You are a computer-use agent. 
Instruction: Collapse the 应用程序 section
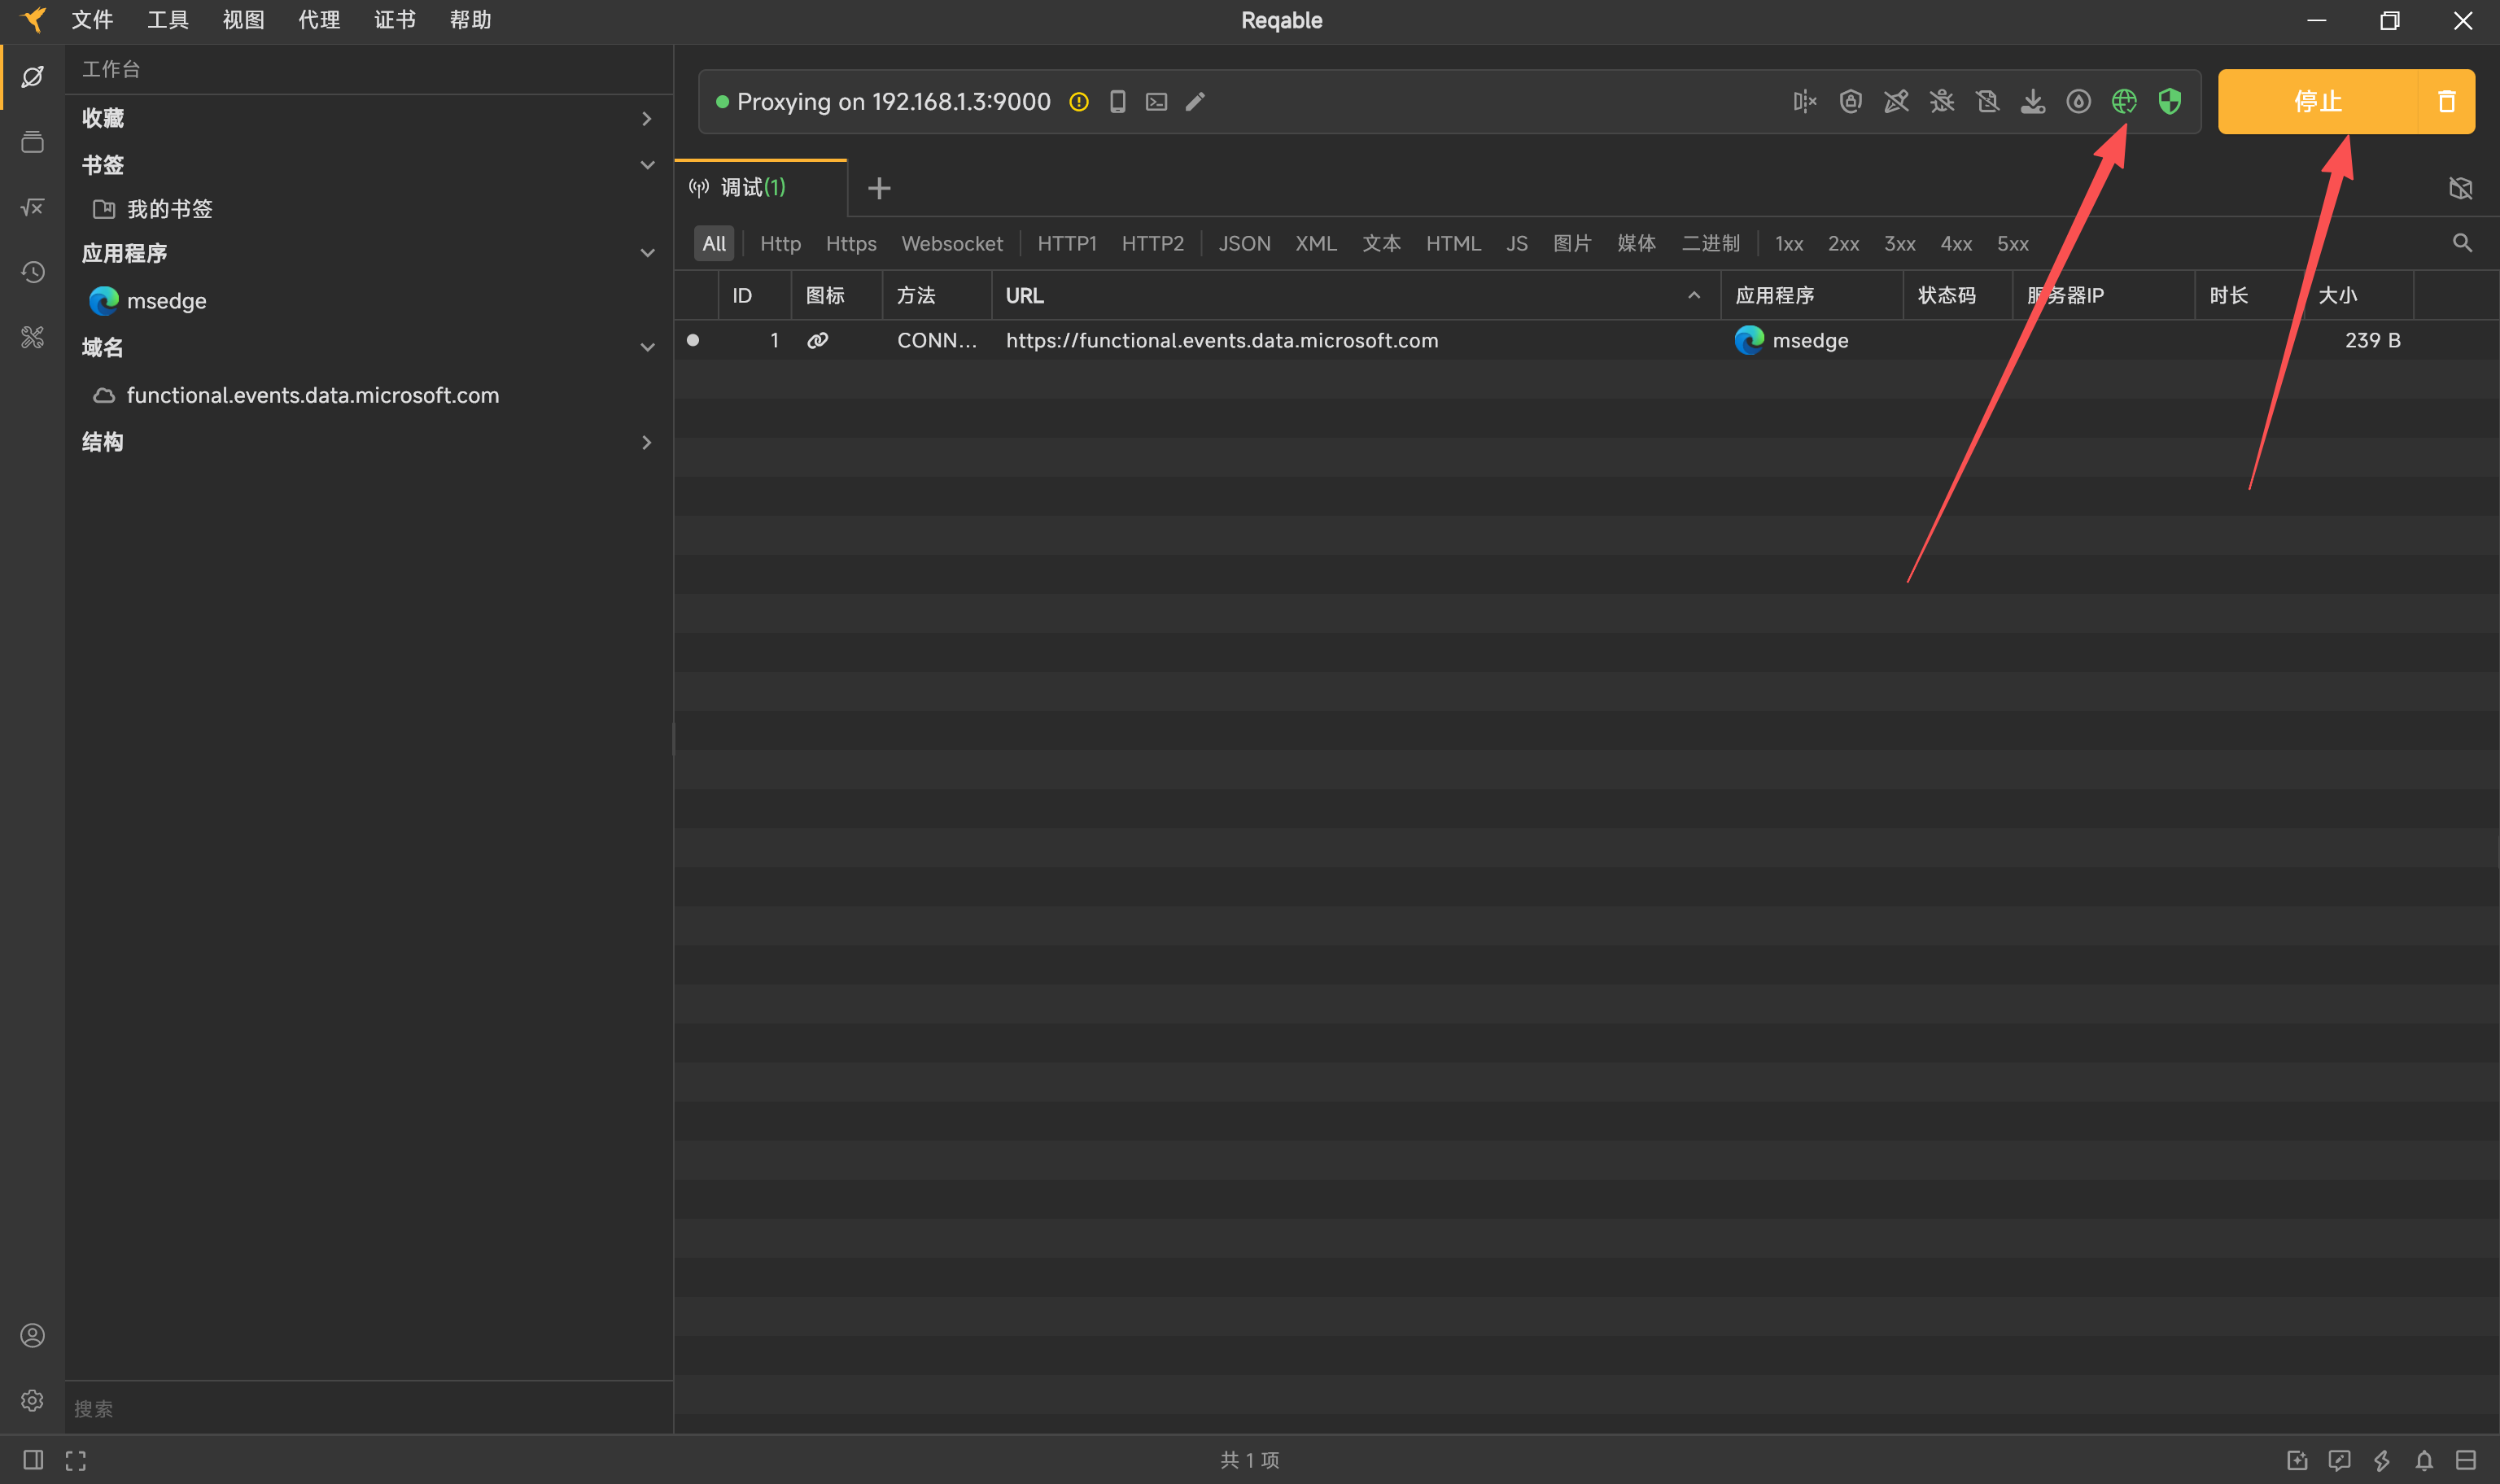coord(646,253)
